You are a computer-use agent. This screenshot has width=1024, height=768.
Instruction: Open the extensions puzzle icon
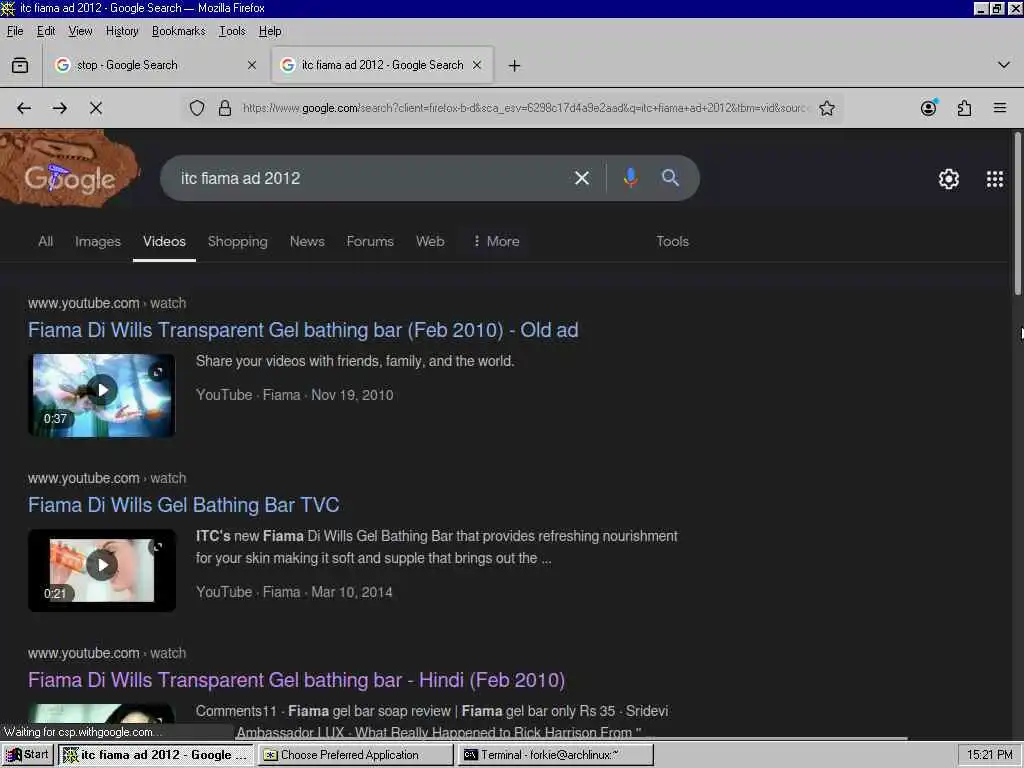(x=965, y=108)
